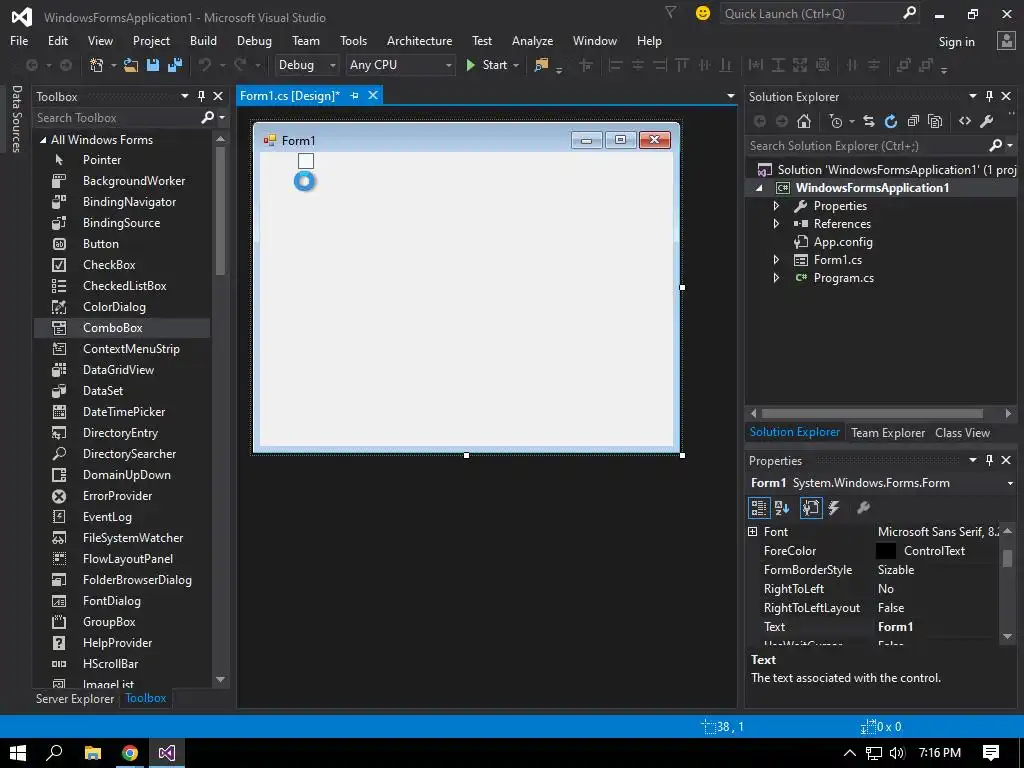Pick the CheckBox control from Toolbox
Viewport: 1024px width, 768px height.
(122, 264)
